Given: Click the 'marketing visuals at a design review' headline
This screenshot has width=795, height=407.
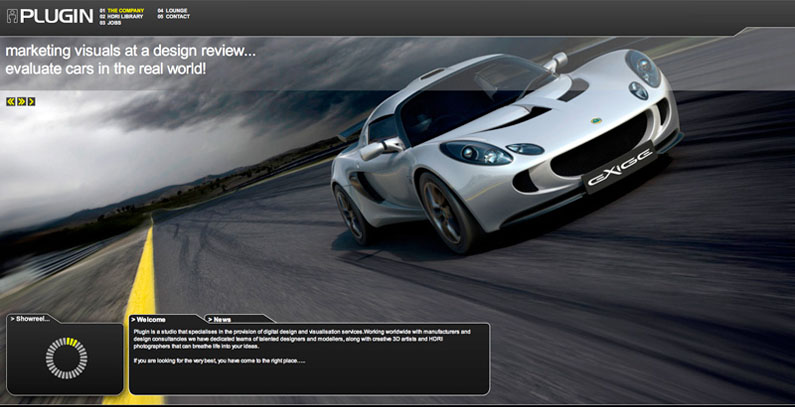Looking at the screenshot, I should point(131,51).
